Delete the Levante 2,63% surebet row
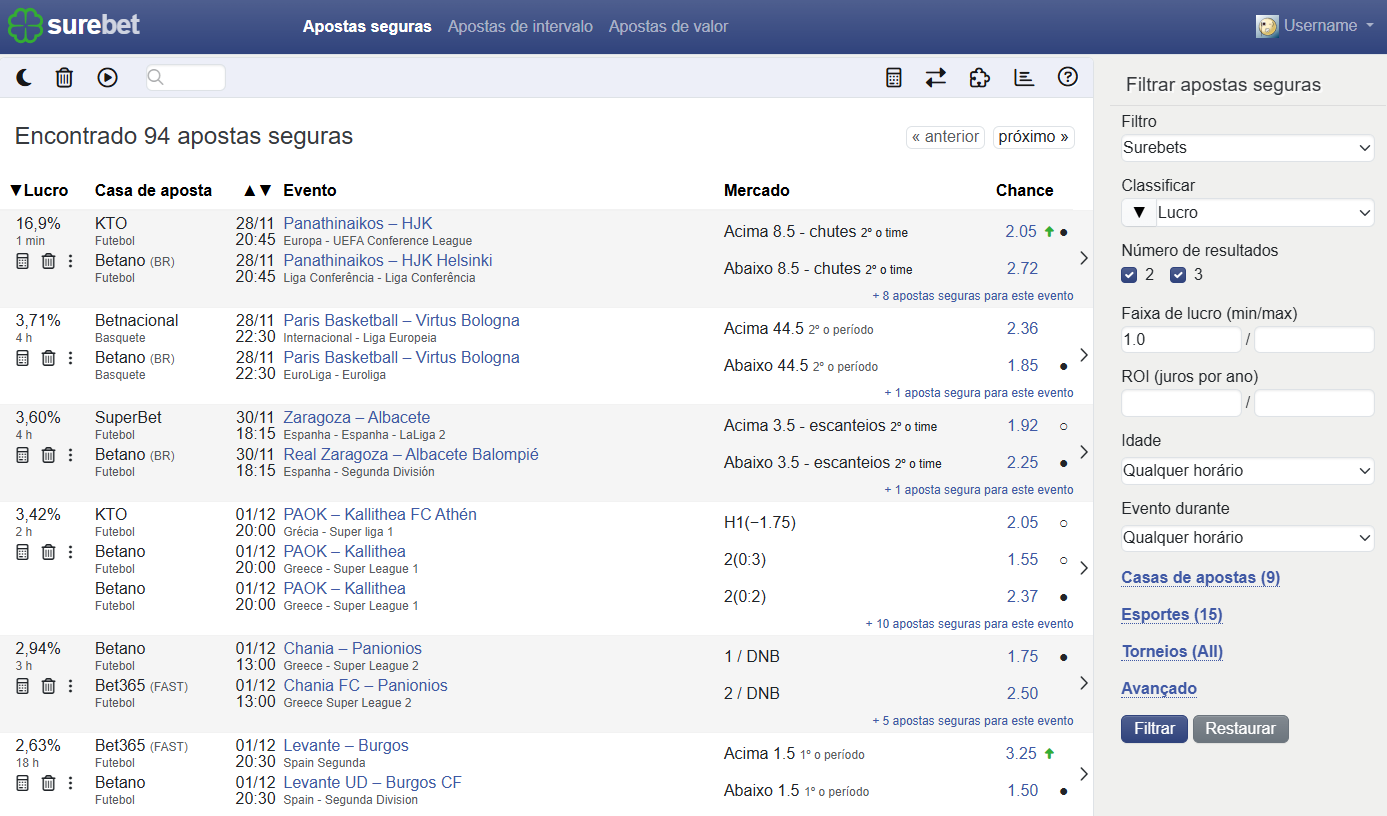This screenshot has height=816, width=1387. coord(48,783)
